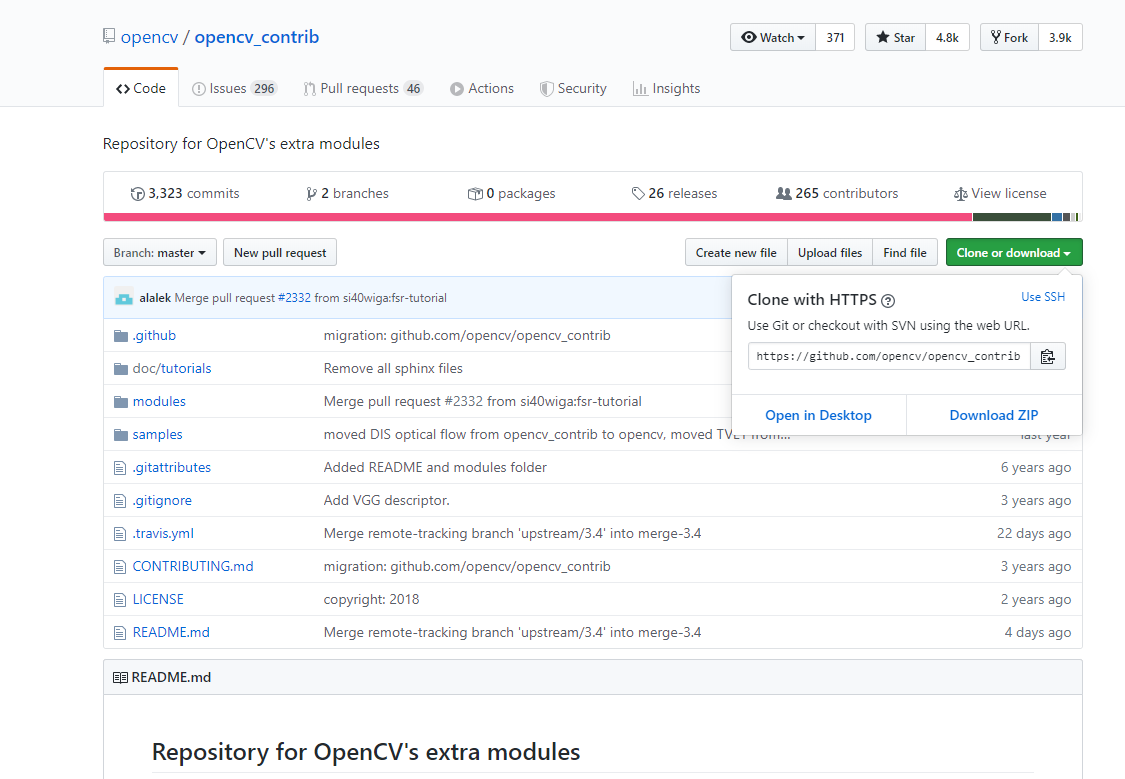Open the Watch dropdown

tap(773, 37)
